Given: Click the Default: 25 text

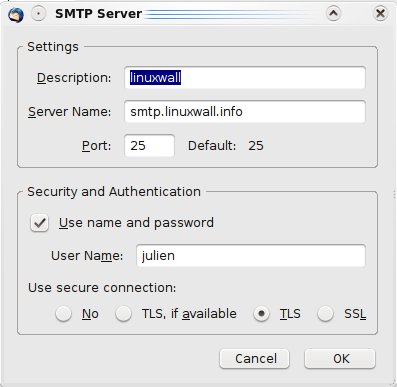Looking at the screenshot, I should [x=226, y=146].
